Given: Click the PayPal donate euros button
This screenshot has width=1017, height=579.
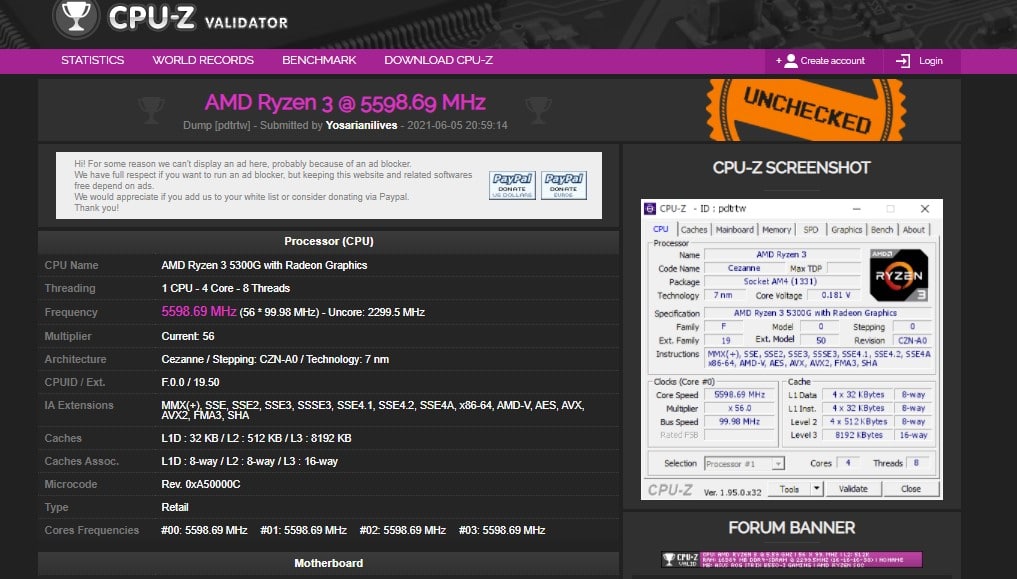Looking at the screenshot, I should [x=564, y=185].
